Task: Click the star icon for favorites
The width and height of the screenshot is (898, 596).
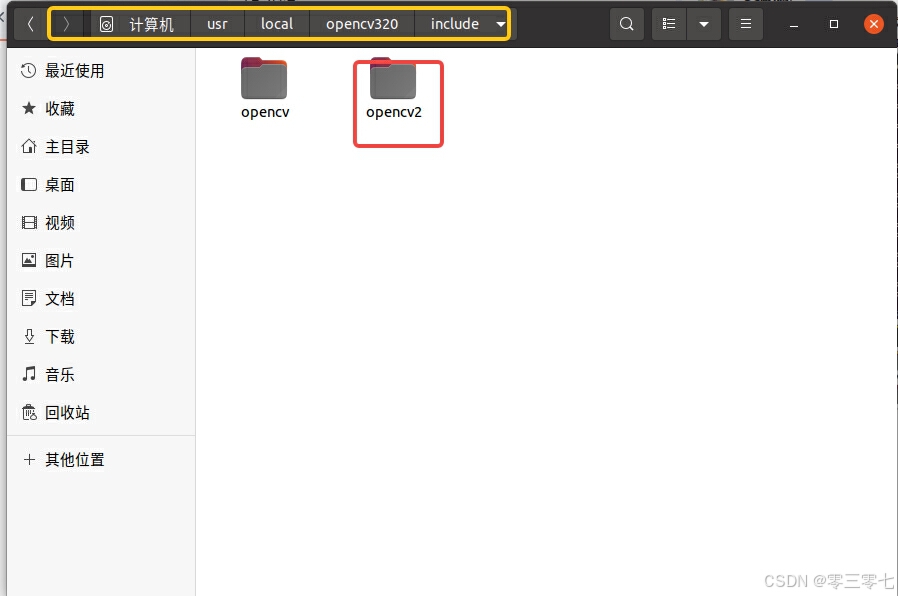Action: coord(29,108)
